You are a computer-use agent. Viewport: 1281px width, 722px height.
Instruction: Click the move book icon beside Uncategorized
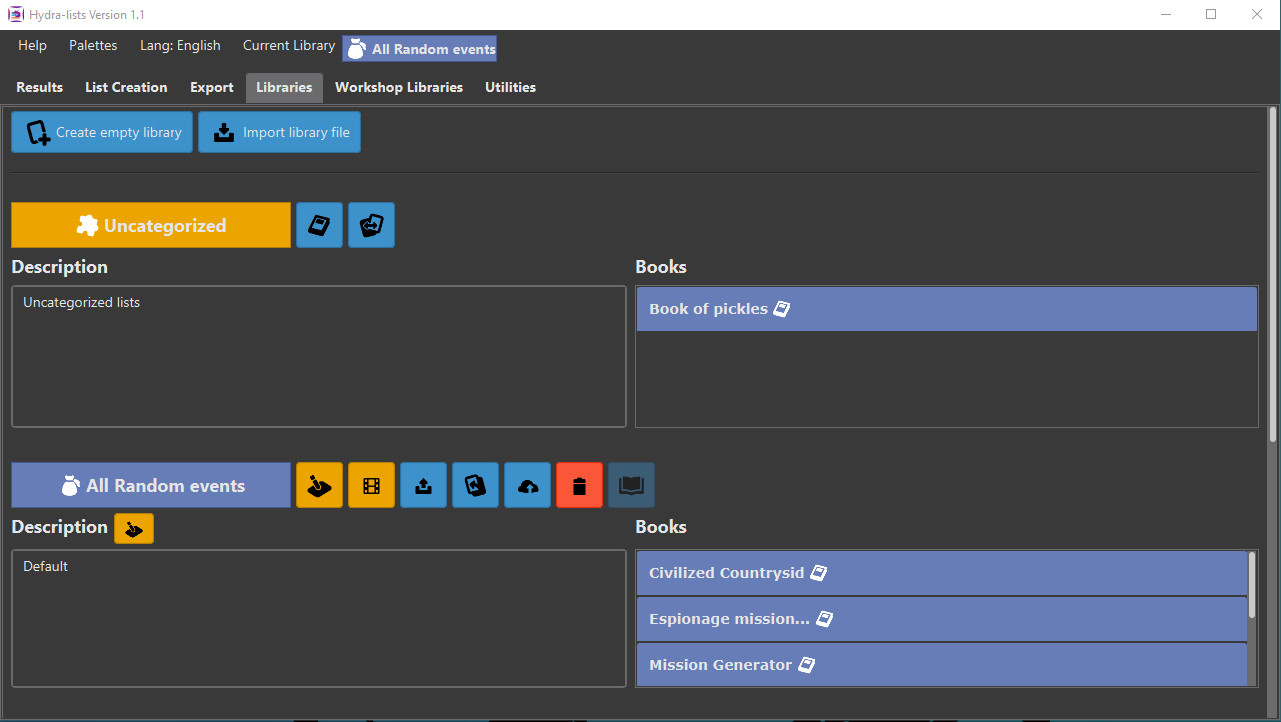pyautogui.click(x=371, y=225)
